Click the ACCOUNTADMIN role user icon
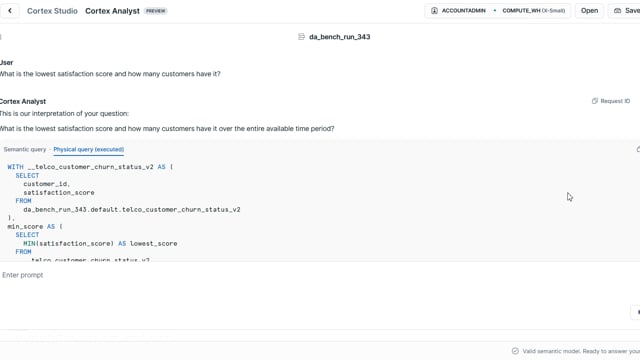 click(x=434, y=11)
